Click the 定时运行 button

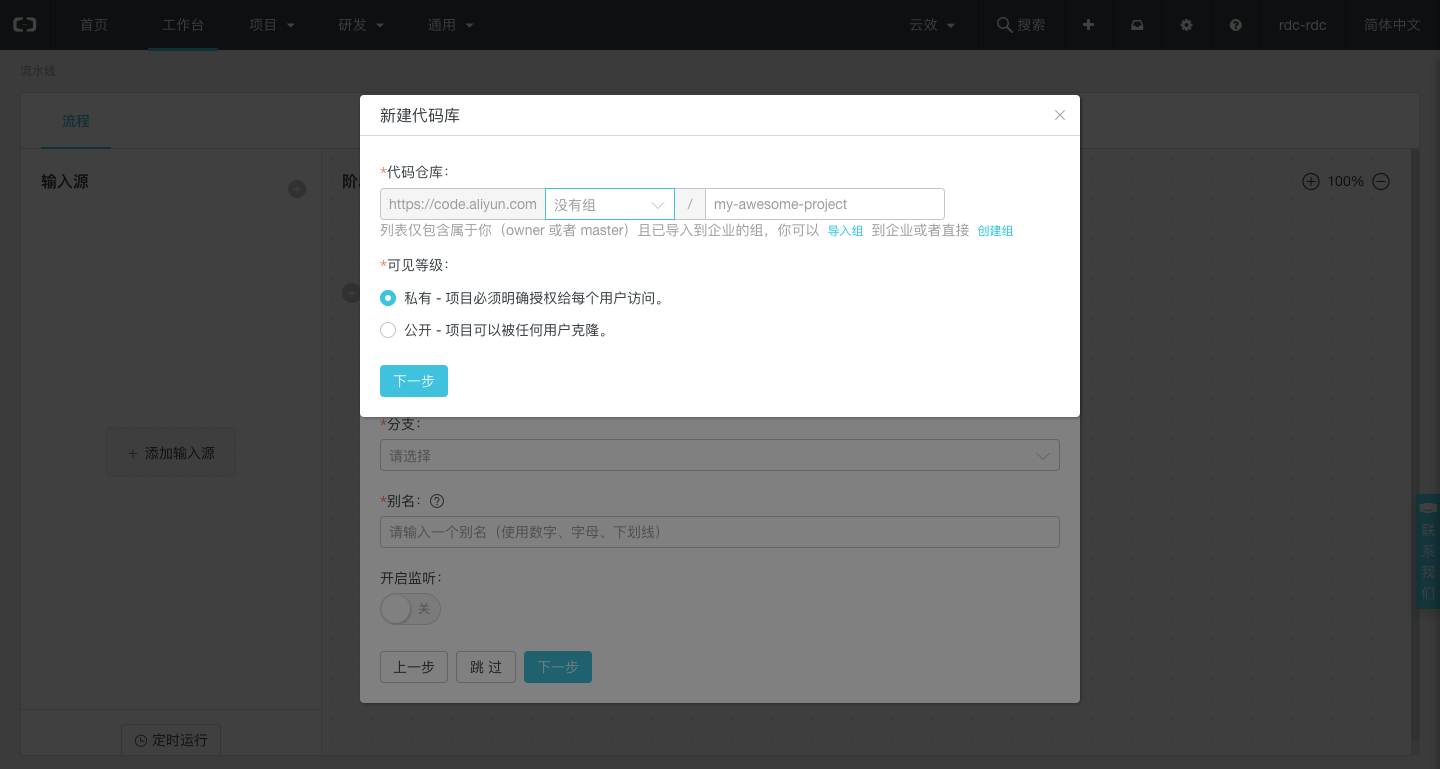pyautogui.click(x=171, y=740)
